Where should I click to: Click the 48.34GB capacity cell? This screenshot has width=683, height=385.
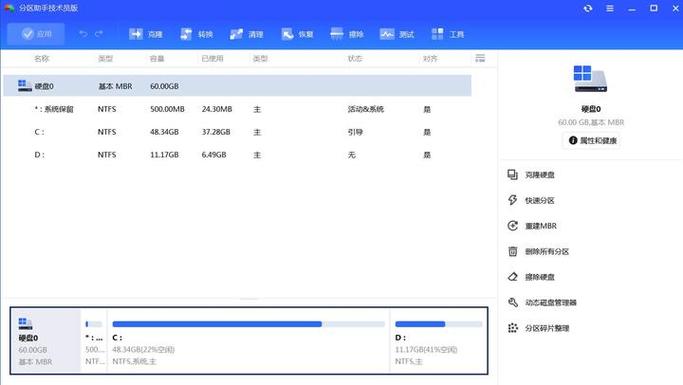164,132
